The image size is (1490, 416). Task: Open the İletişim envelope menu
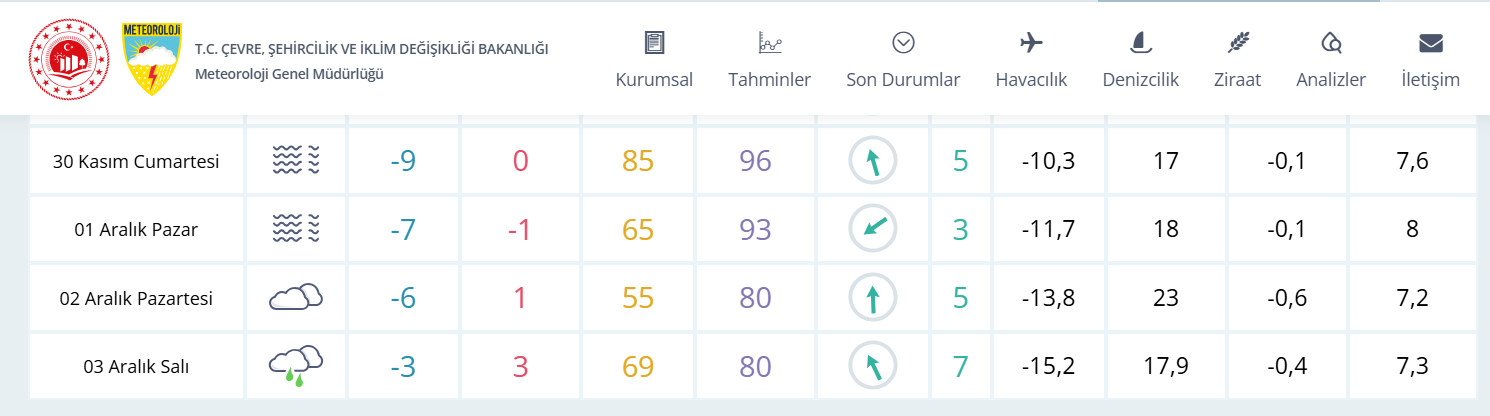(1431, 60)
